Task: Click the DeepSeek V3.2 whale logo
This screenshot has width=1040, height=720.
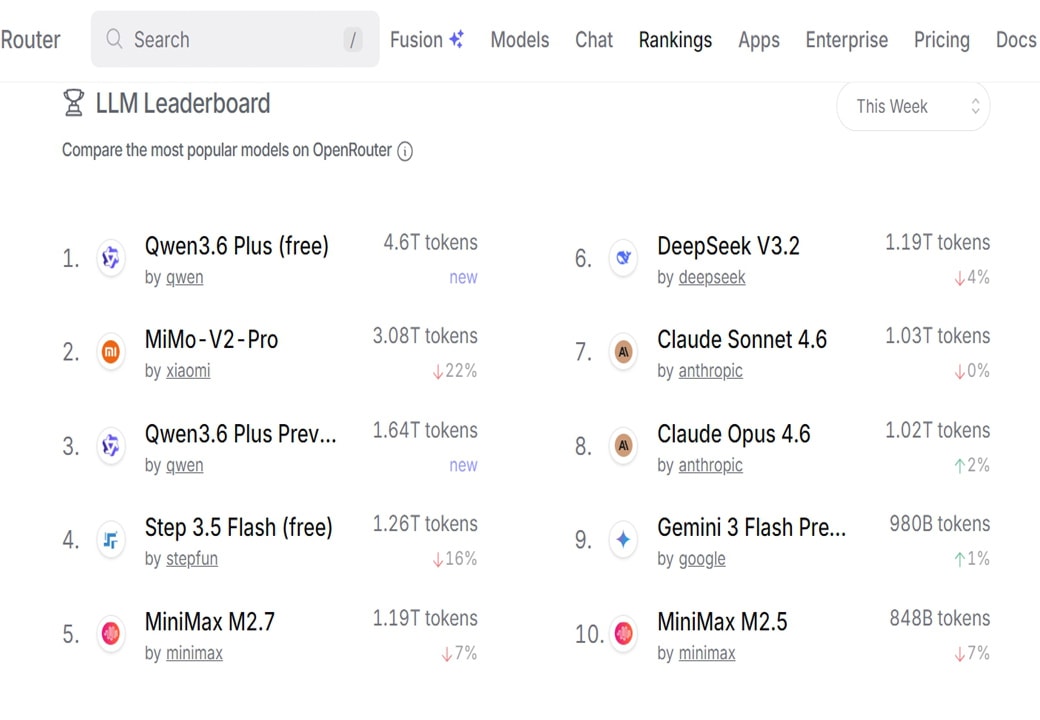Action: pyautogui.click(x=623, y=258)
